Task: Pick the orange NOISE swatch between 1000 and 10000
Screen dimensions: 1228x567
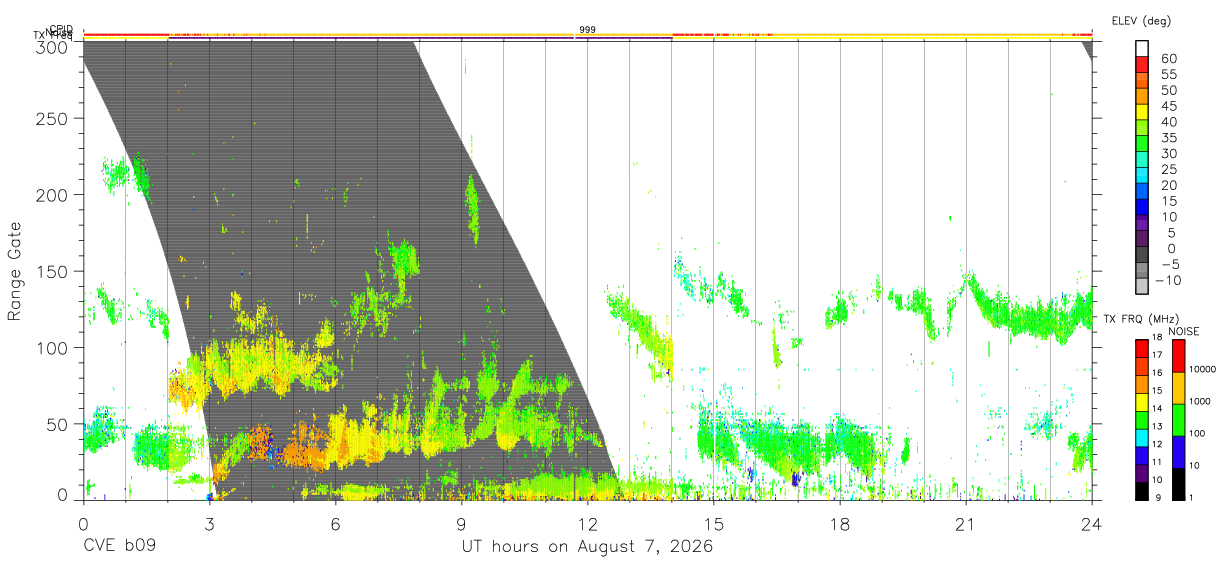Action: click(1179, 388)
